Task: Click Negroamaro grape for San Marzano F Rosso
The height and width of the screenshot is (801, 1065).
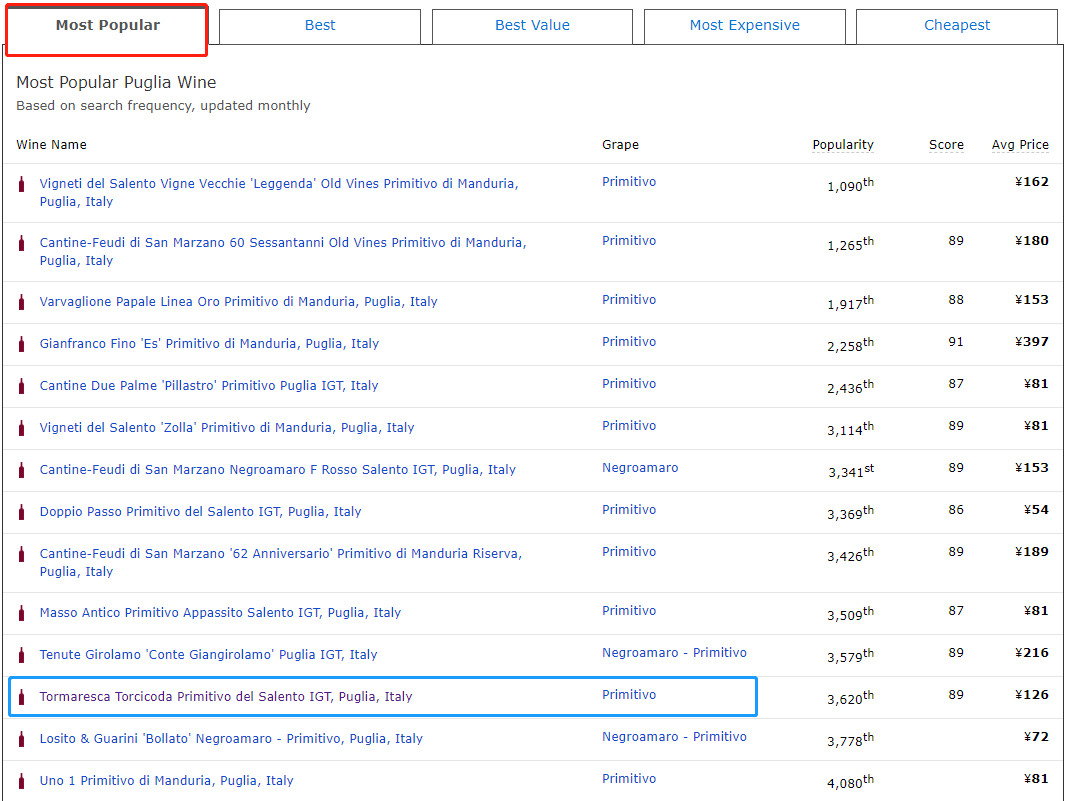Action: (640, 468)
